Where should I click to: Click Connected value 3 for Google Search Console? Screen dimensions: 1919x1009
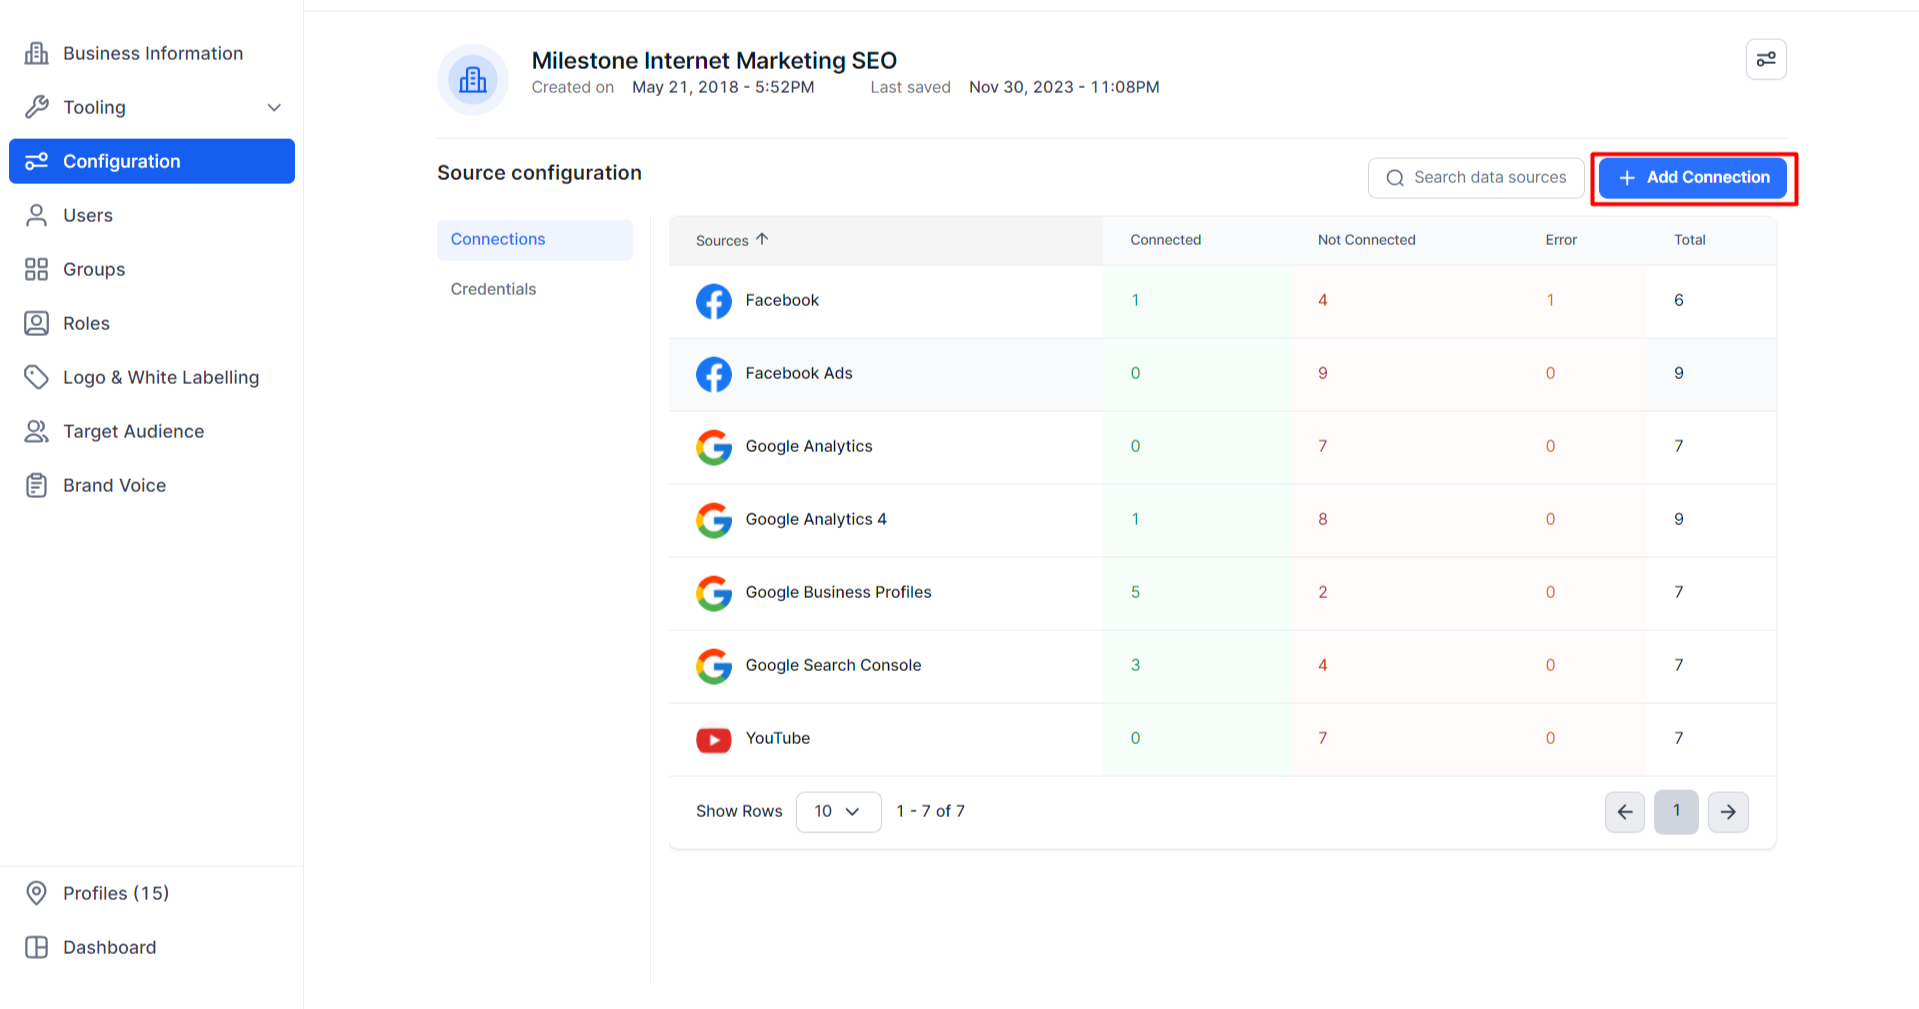coord(1135,665)
